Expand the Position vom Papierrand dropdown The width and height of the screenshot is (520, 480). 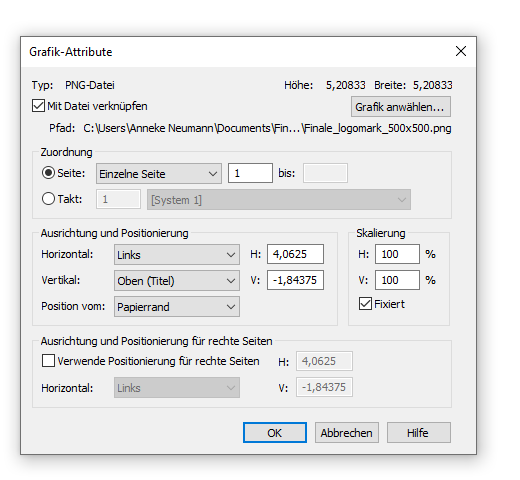[x=177, y=307]
